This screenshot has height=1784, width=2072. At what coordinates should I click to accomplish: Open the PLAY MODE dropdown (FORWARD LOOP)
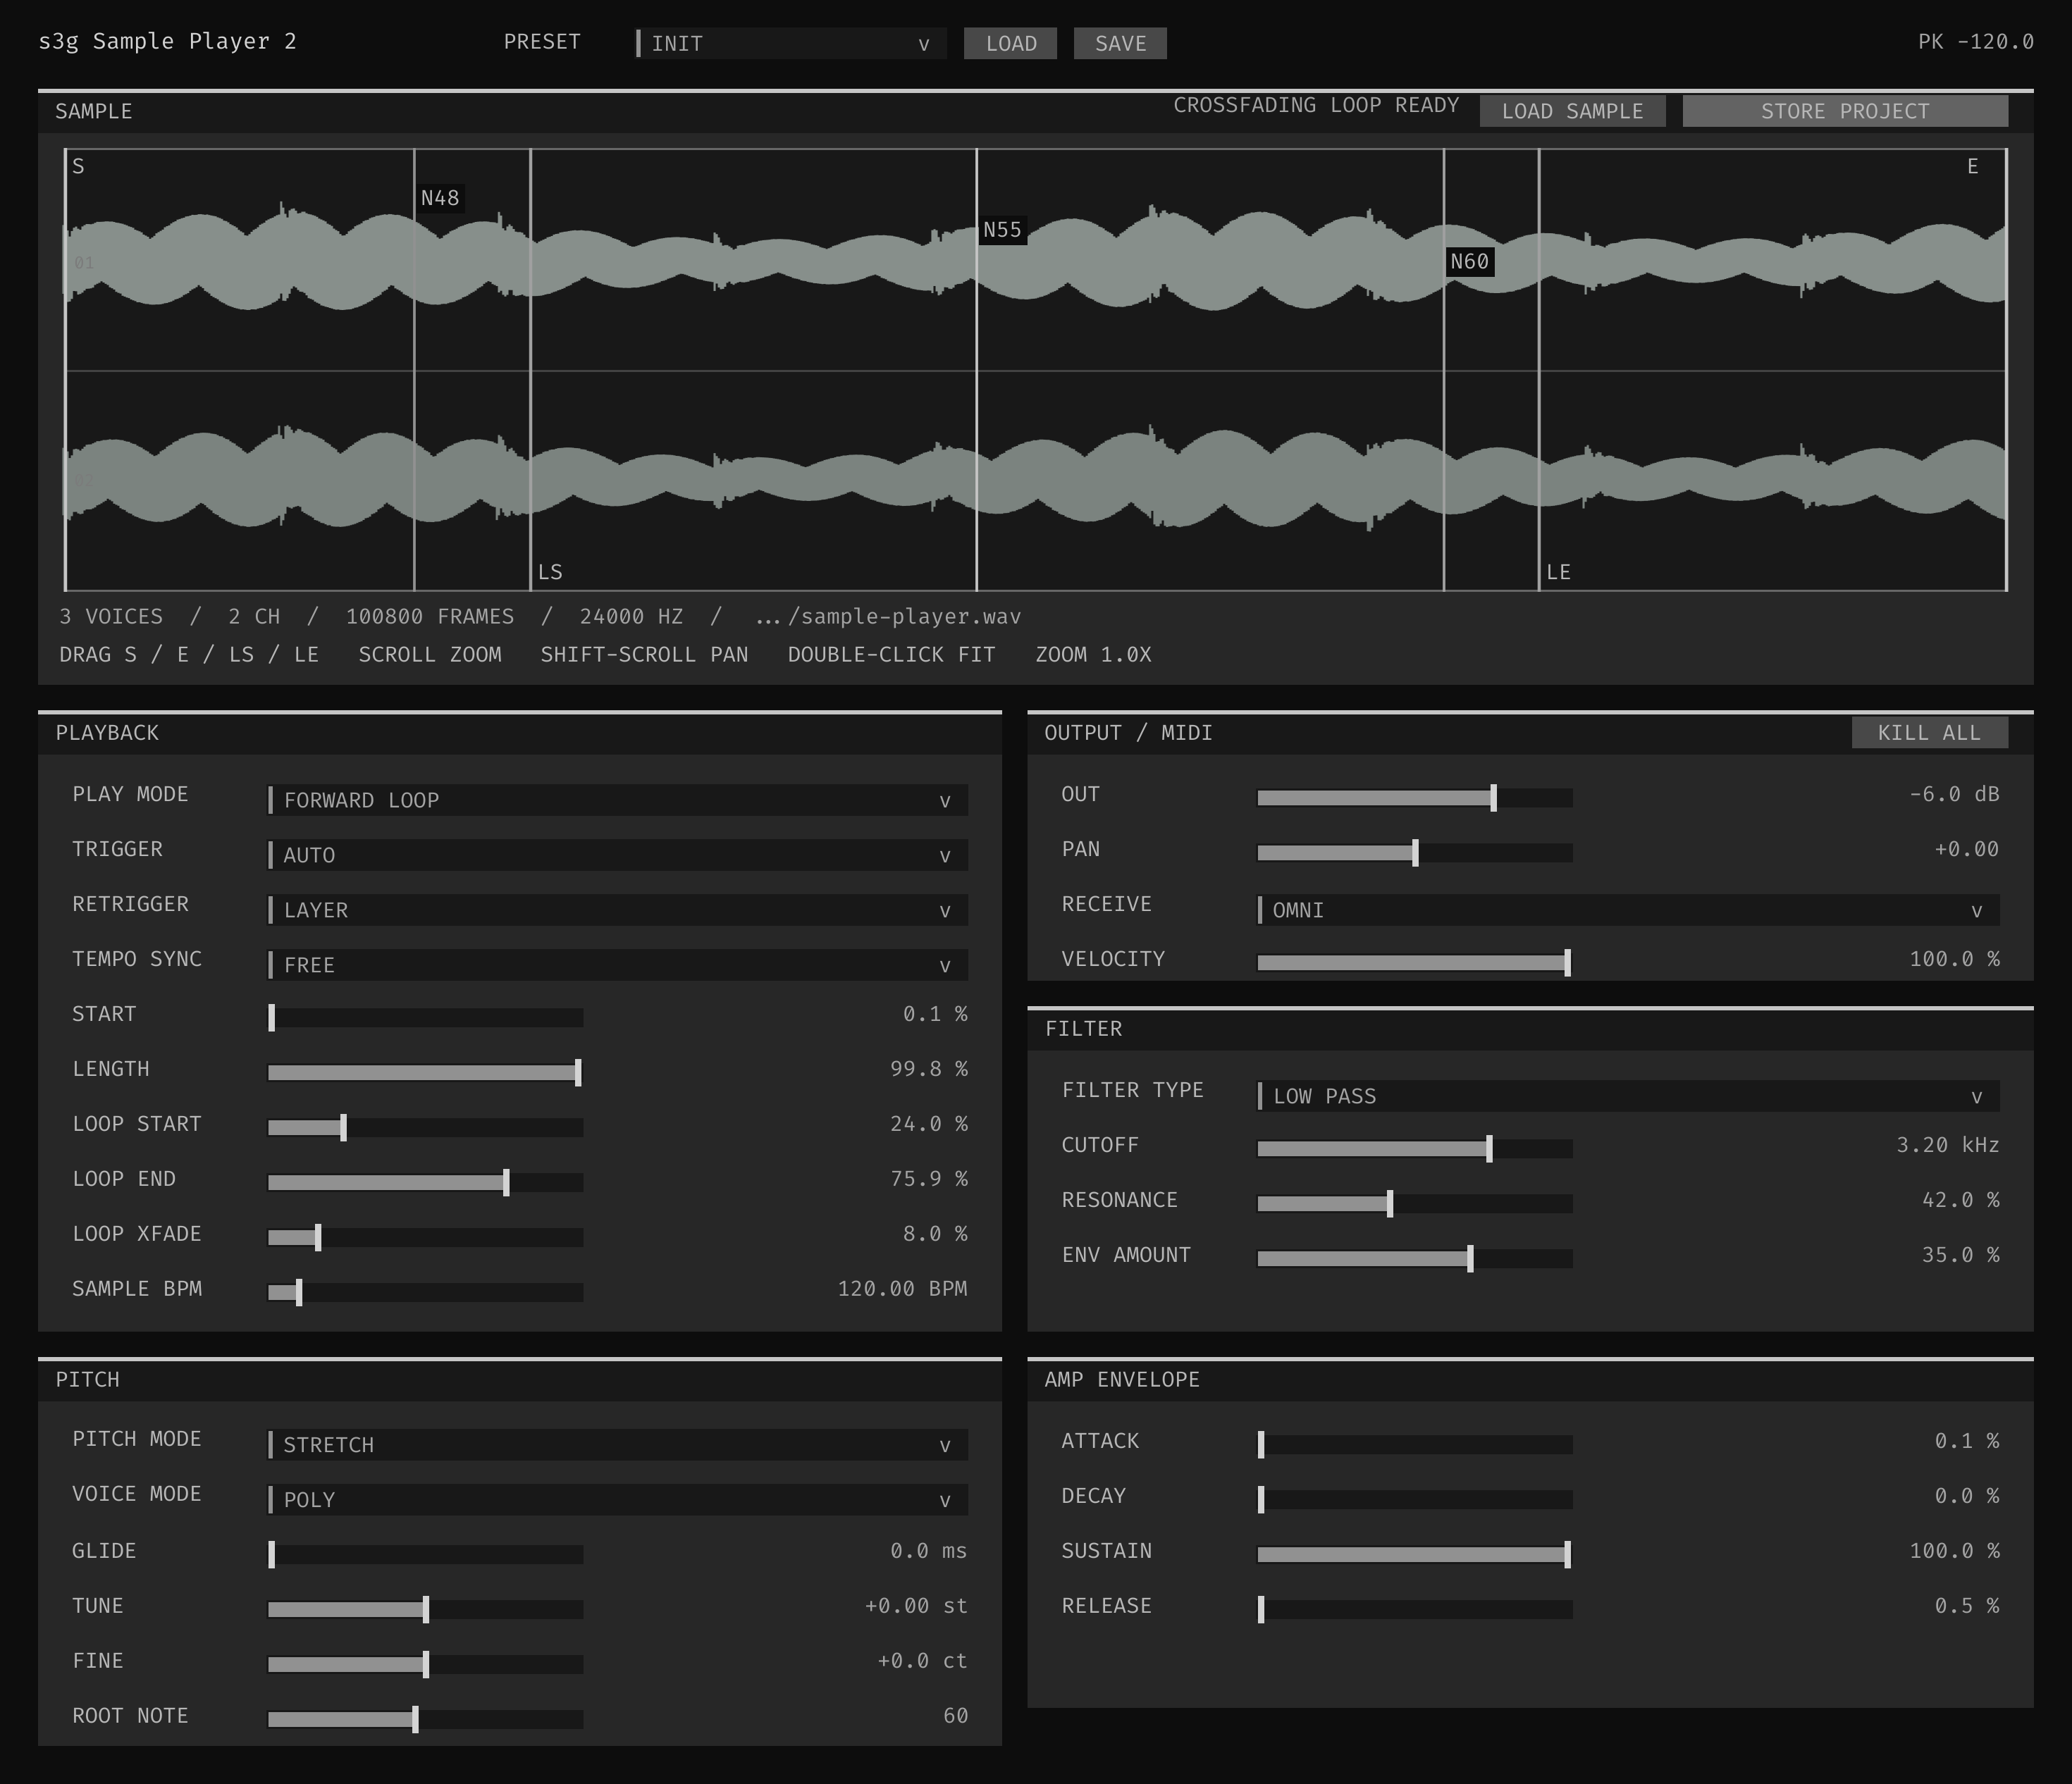(617, 800)
